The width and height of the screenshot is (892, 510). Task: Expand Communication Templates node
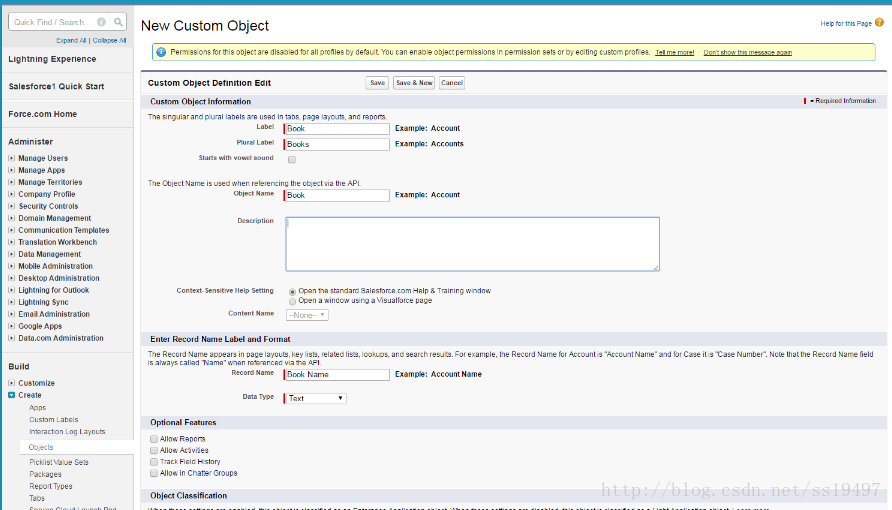pyautogui.click(x=11, y=230)
